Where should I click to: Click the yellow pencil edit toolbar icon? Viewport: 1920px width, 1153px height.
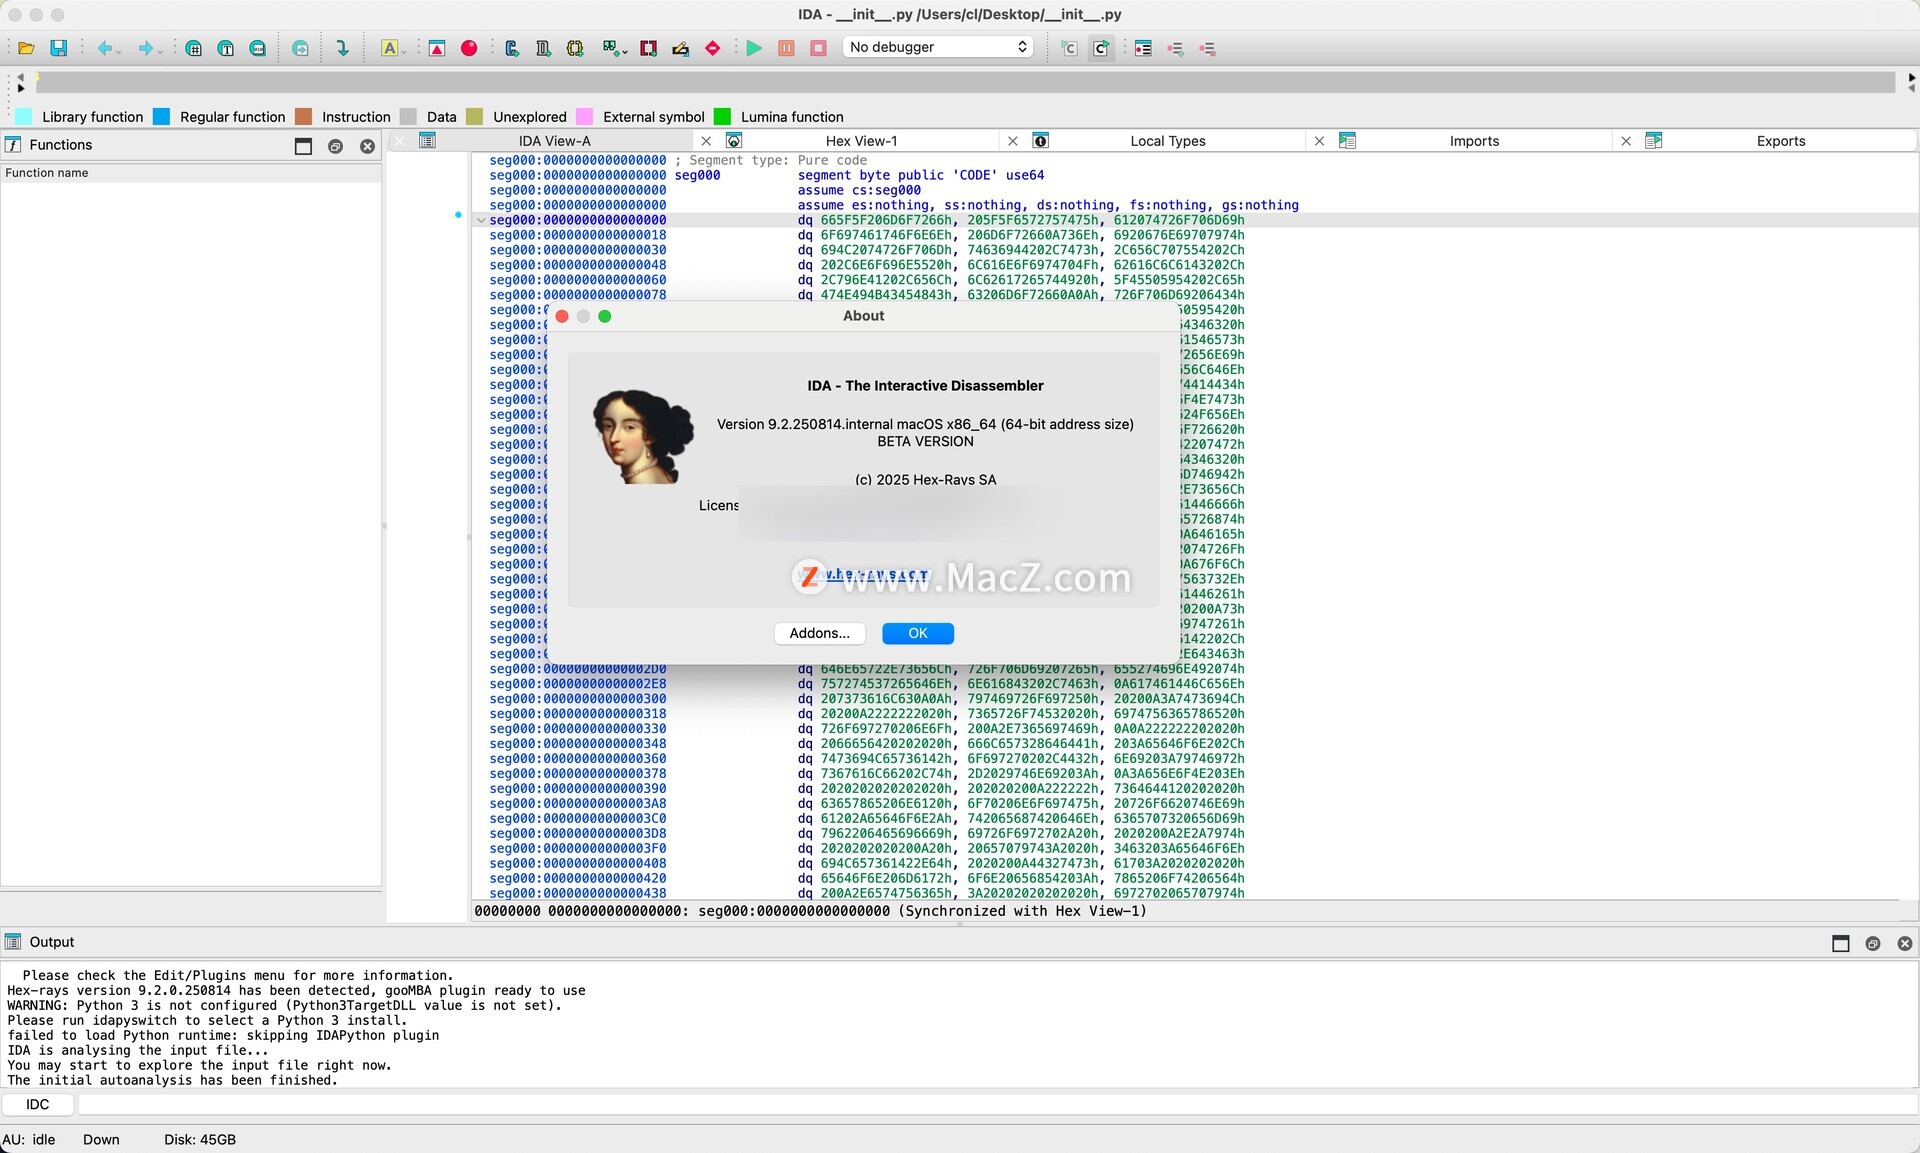point(681,47)
